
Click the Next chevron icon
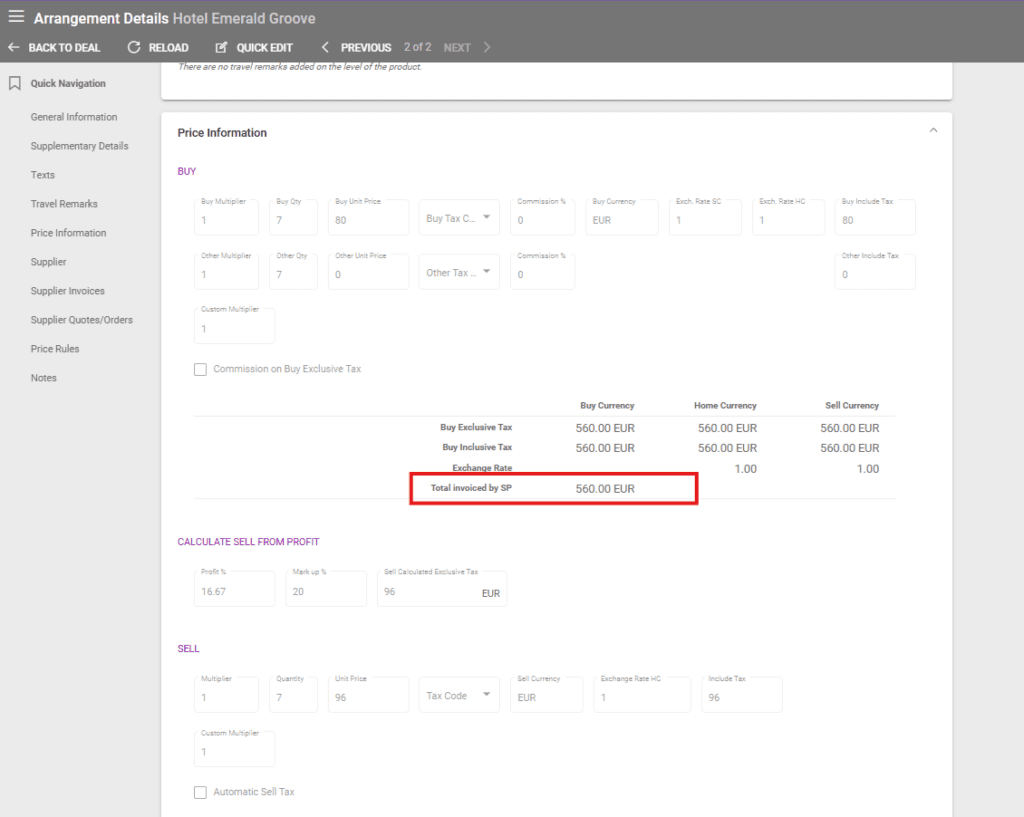click(487, 47)
